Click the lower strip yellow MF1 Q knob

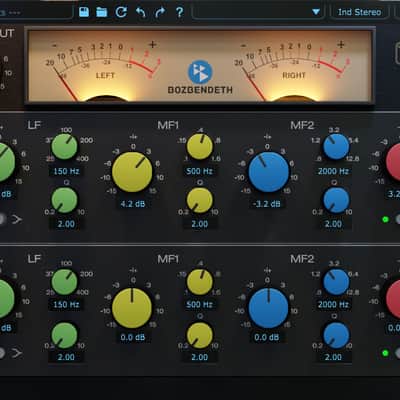coord(200,336)
